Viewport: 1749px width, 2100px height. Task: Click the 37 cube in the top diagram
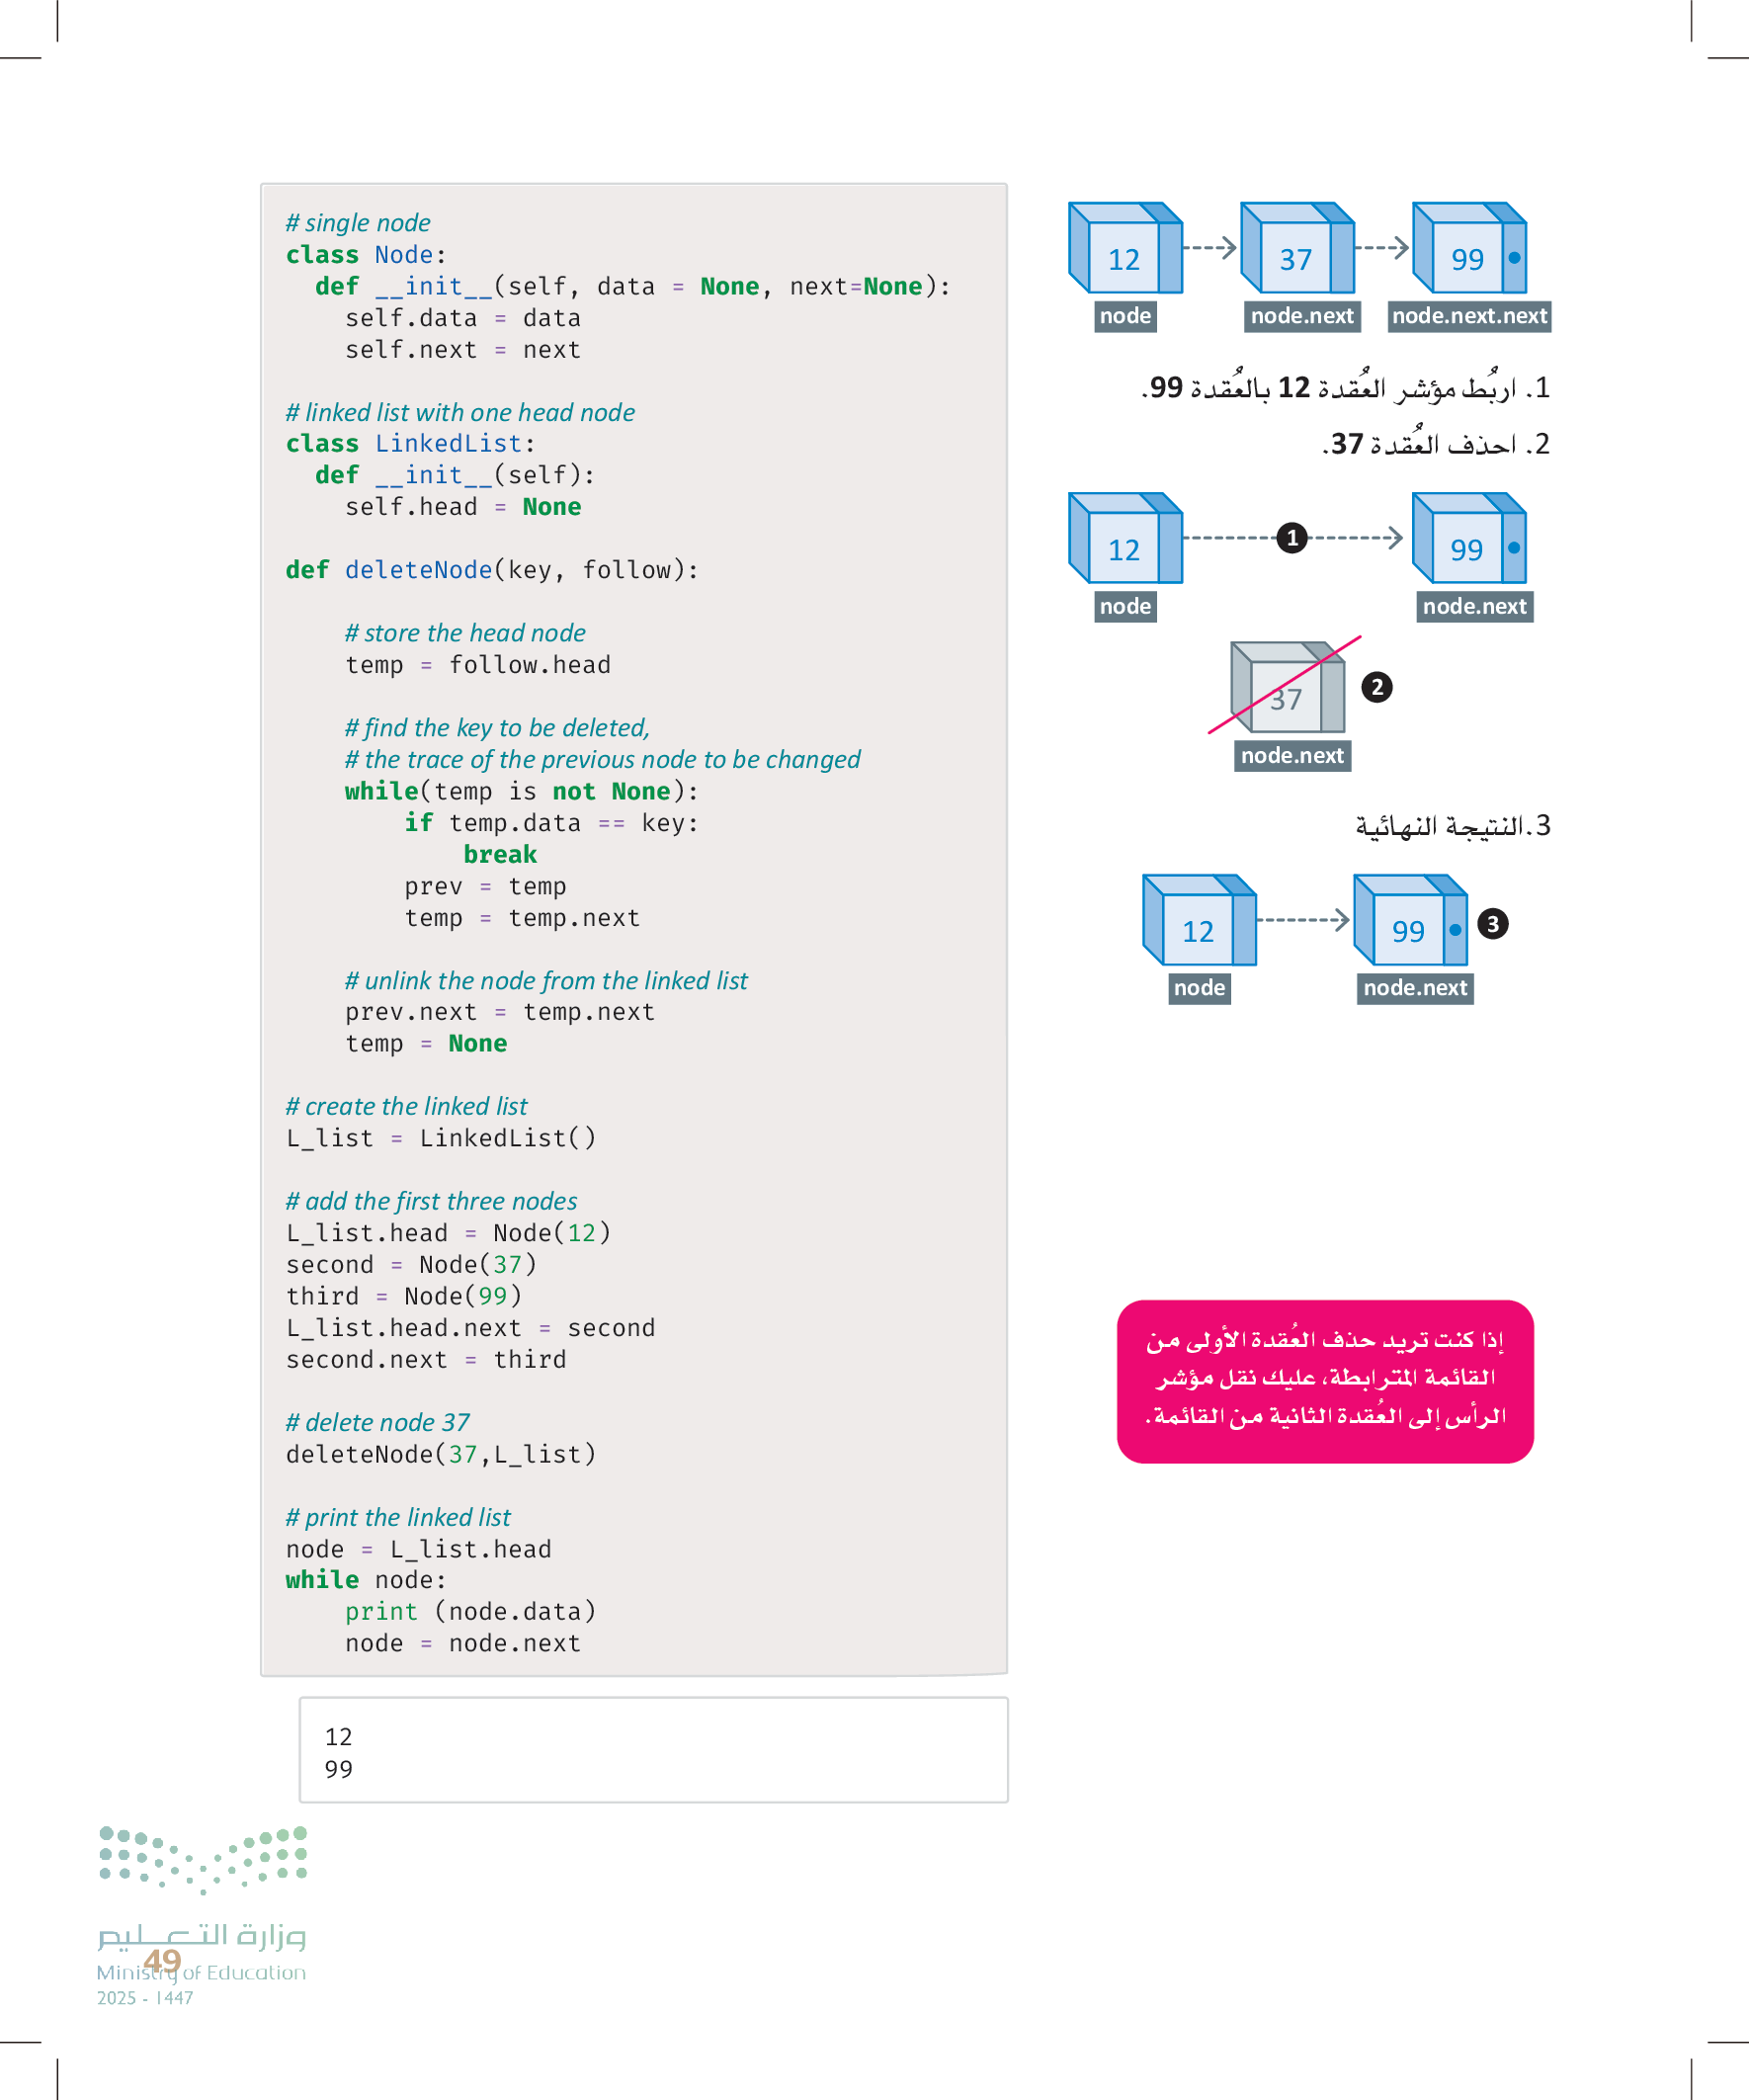coord(1296,249)
